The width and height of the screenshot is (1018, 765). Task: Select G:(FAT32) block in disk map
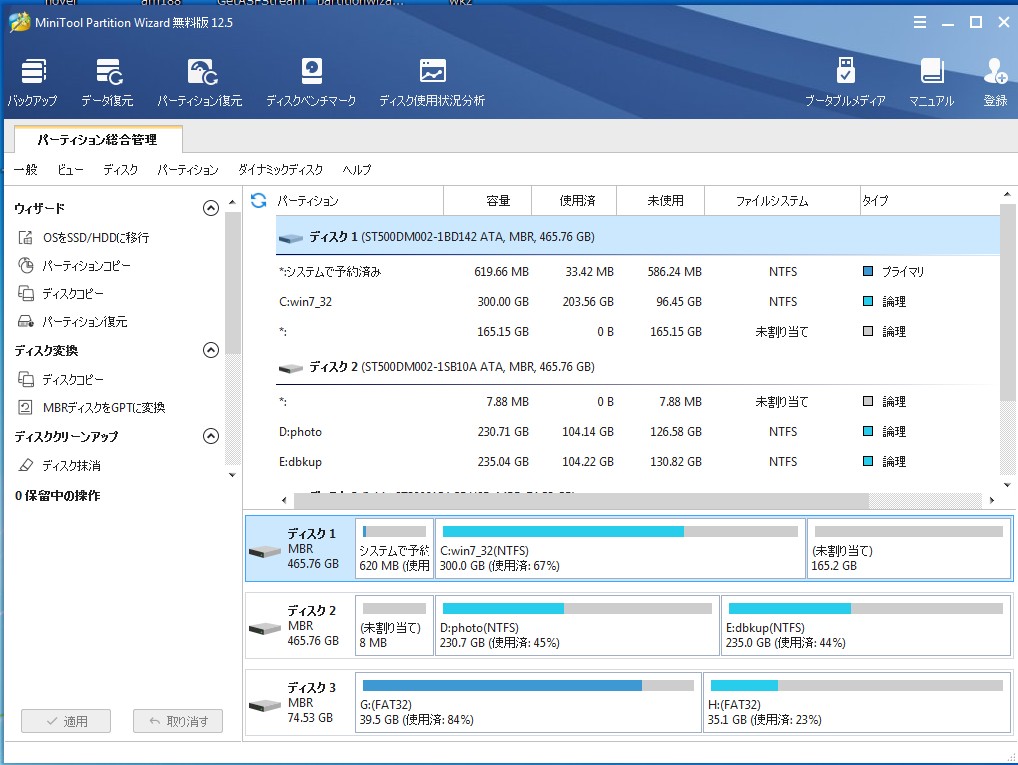pos(528,703)
